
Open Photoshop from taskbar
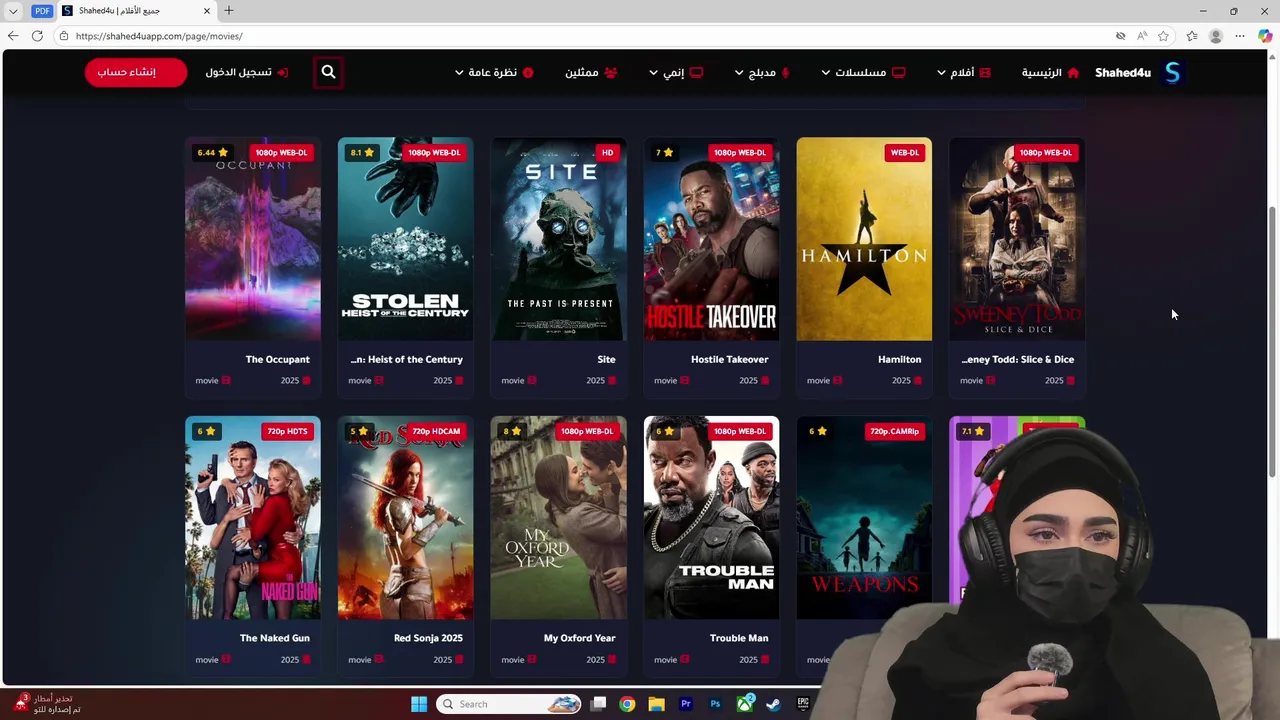[x=715, y=704]
